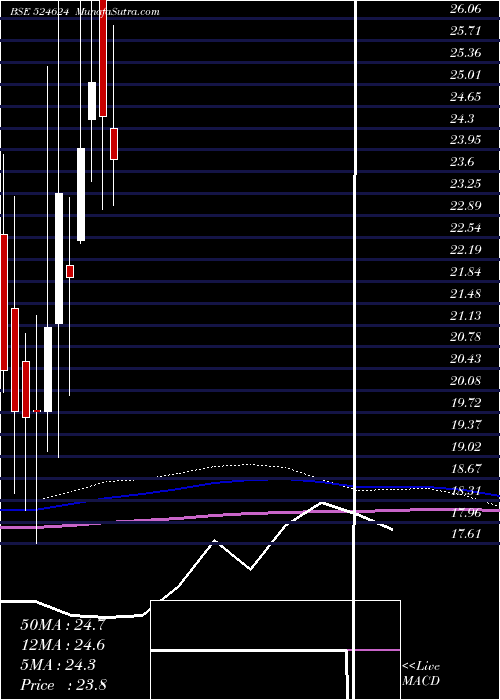Click the 18.67 price axis label

[x=466, y=468]
